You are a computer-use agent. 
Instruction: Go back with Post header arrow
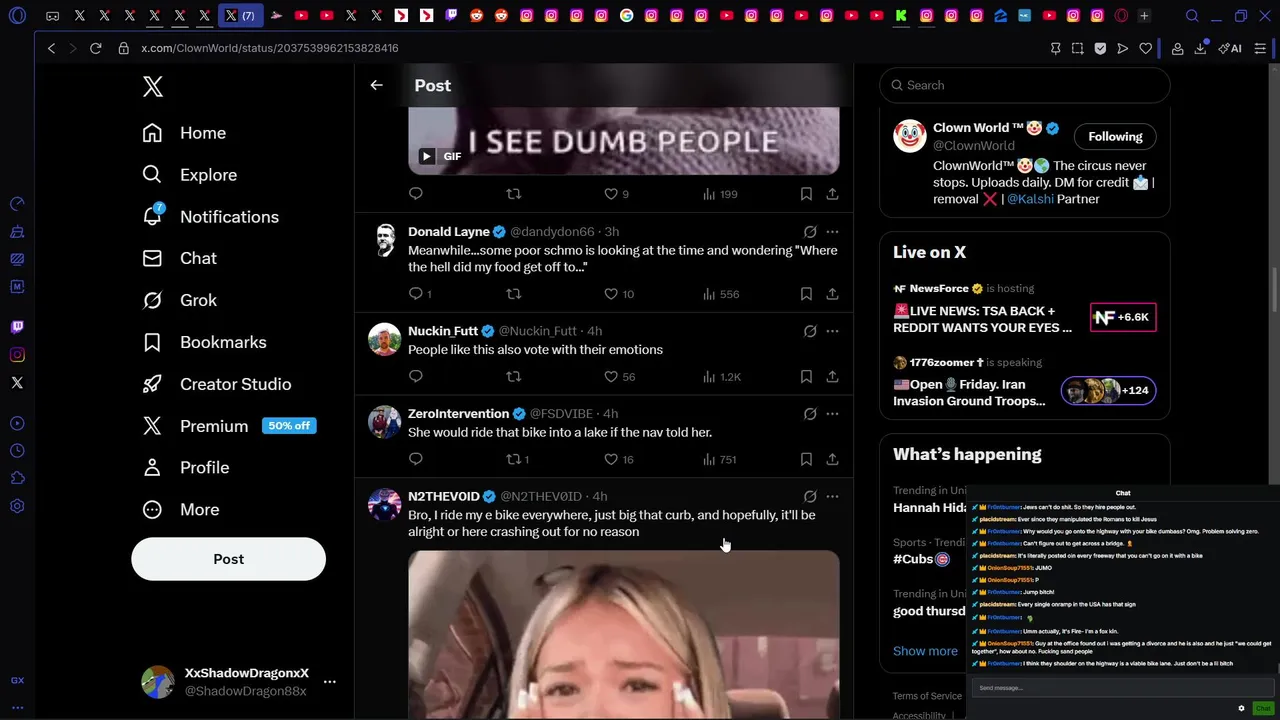pyautogui.click(x=376, y=85)
